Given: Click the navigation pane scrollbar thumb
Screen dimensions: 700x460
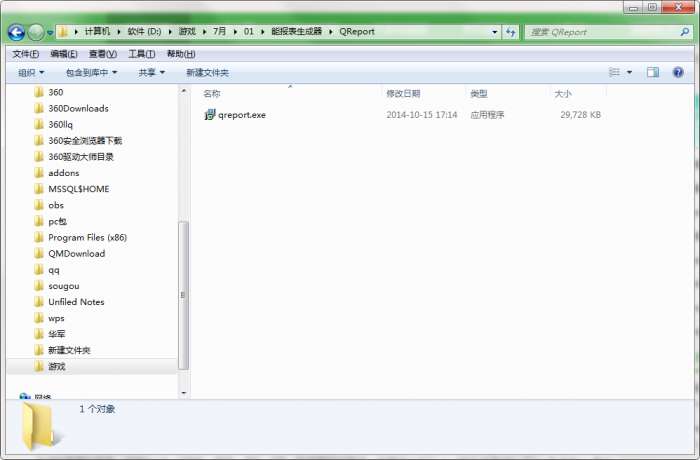Looking at the screenshot, I should click(183, 295).
